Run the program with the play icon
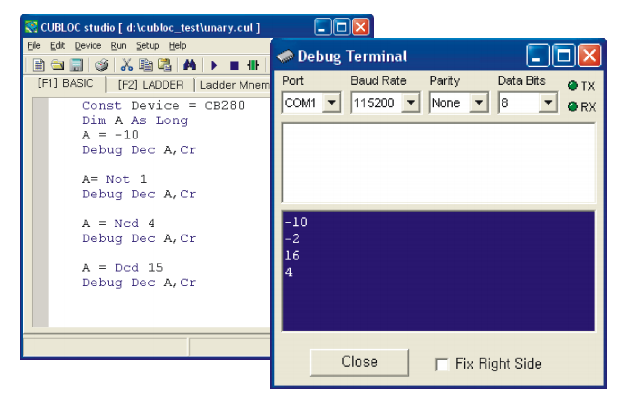This screenshot has height=420, width=639. point(214,65)
